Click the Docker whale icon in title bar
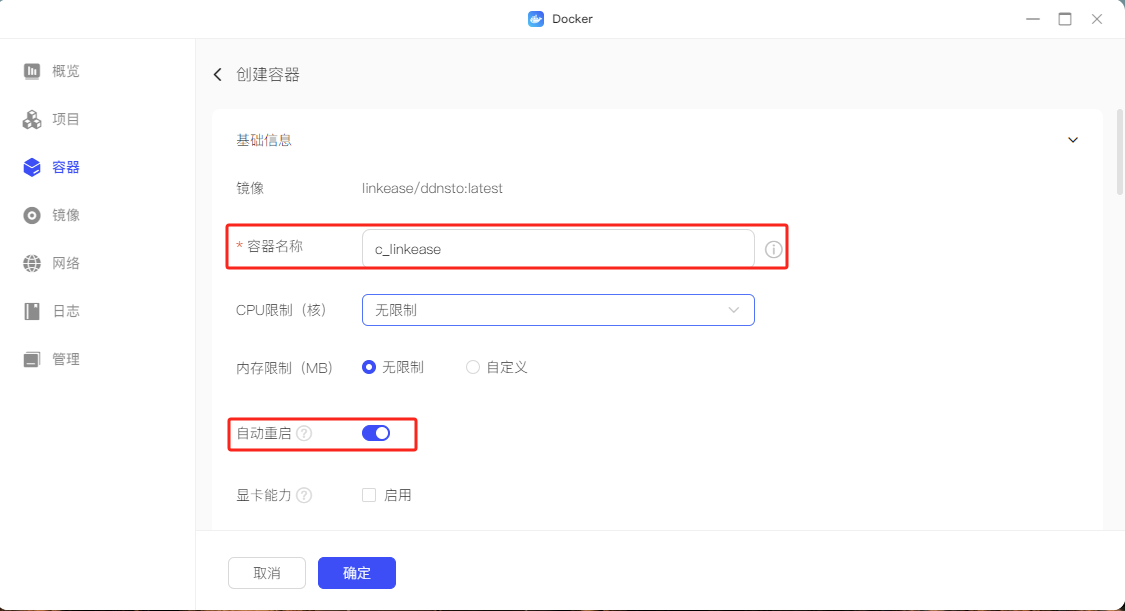This screenshot has width=1125, height=611. point(536,19)
